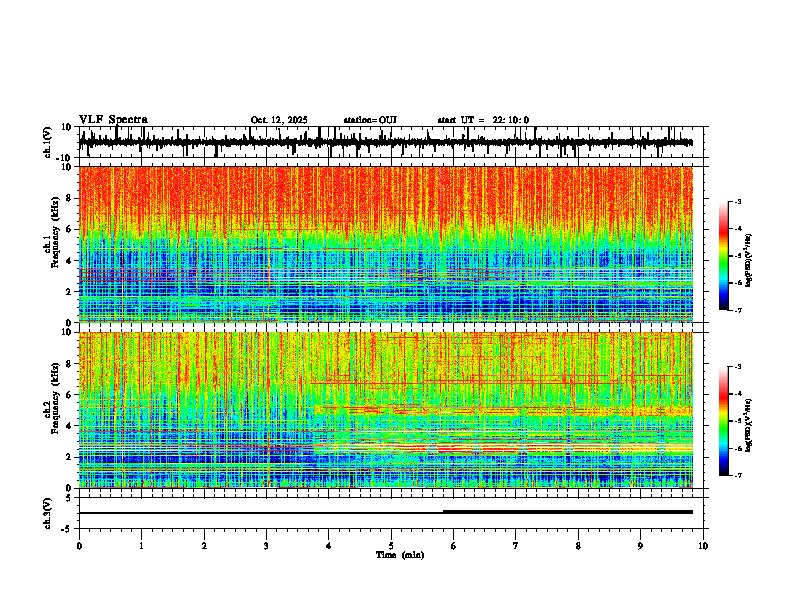Viewport: 792px width, 612px height.
Task: Click time axis tick label "5"
Action: click(391, 546)
